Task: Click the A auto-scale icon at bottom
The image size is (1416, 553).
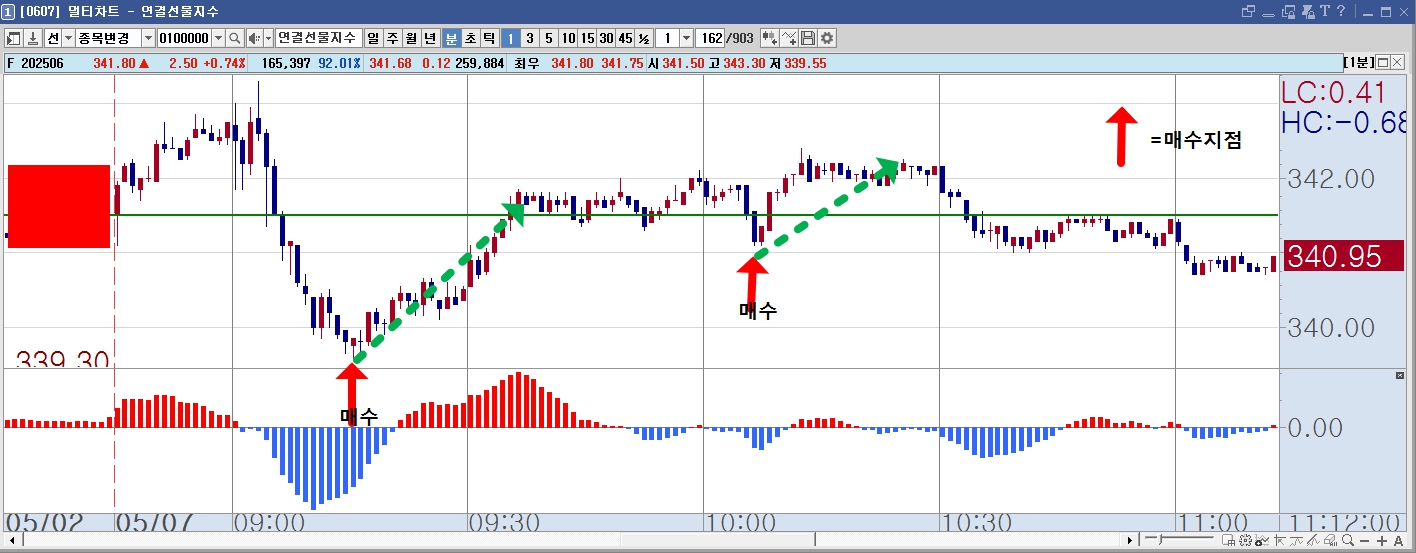Action: pos(1399,540)
